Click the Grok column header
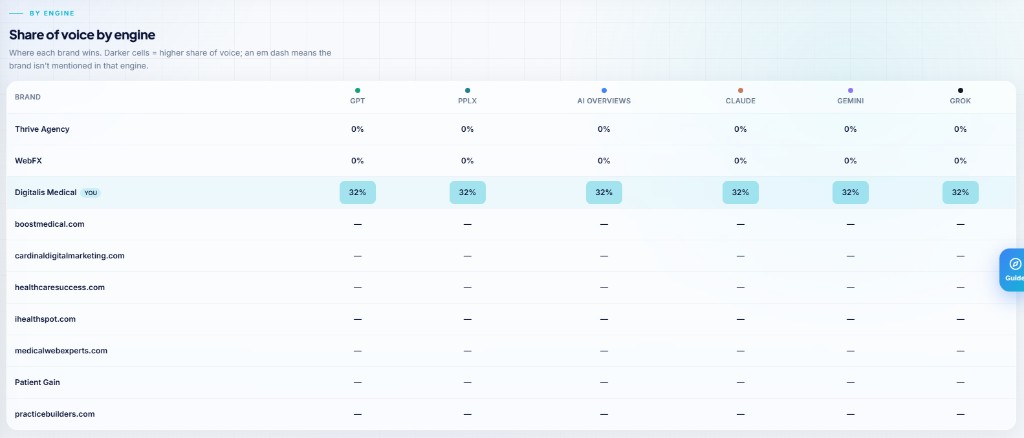Screen dimensions: 1024x438 (x=960, y=101)
